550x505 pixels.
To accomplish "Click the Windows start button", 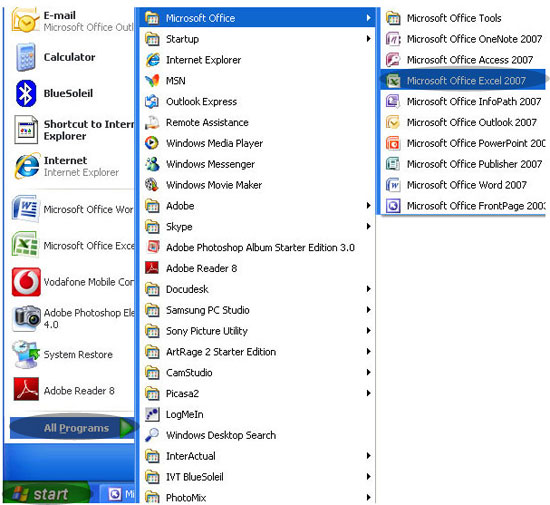I will coord(46,494).
